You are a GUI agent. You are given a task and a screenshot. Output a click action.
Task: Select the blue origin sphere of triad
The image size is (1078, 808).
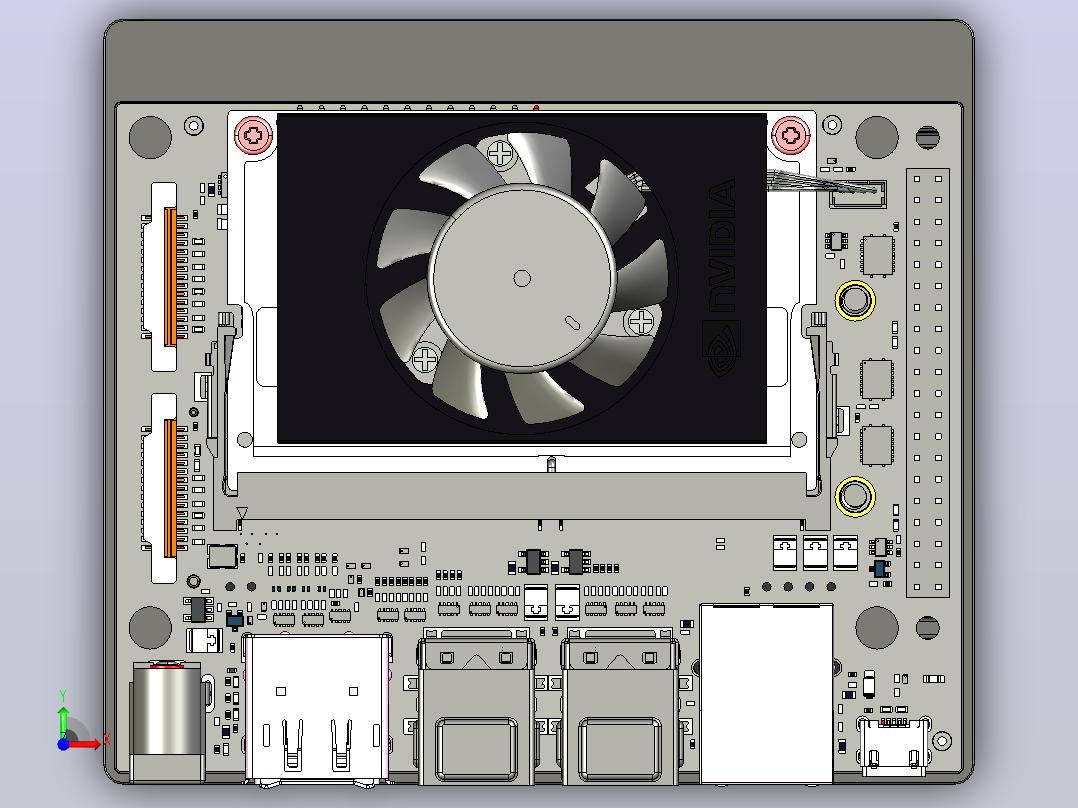(63, 744)
